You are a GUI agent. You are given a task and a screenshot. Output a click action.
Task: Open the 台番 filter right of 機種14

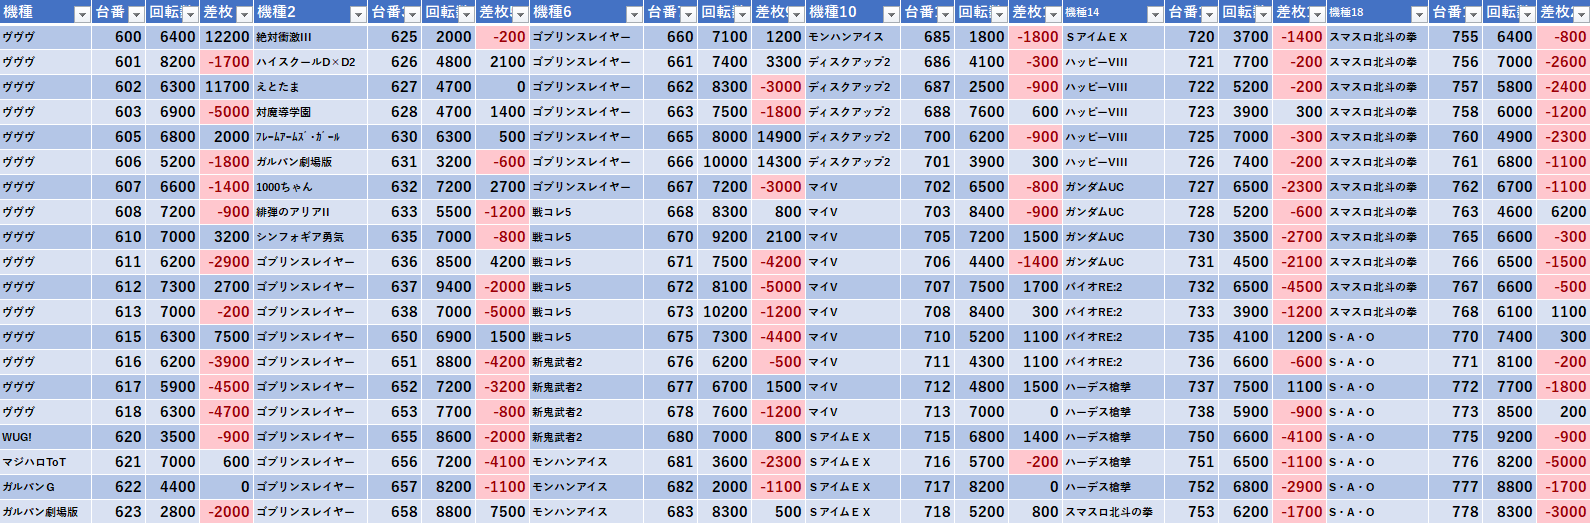[1209, 14]
